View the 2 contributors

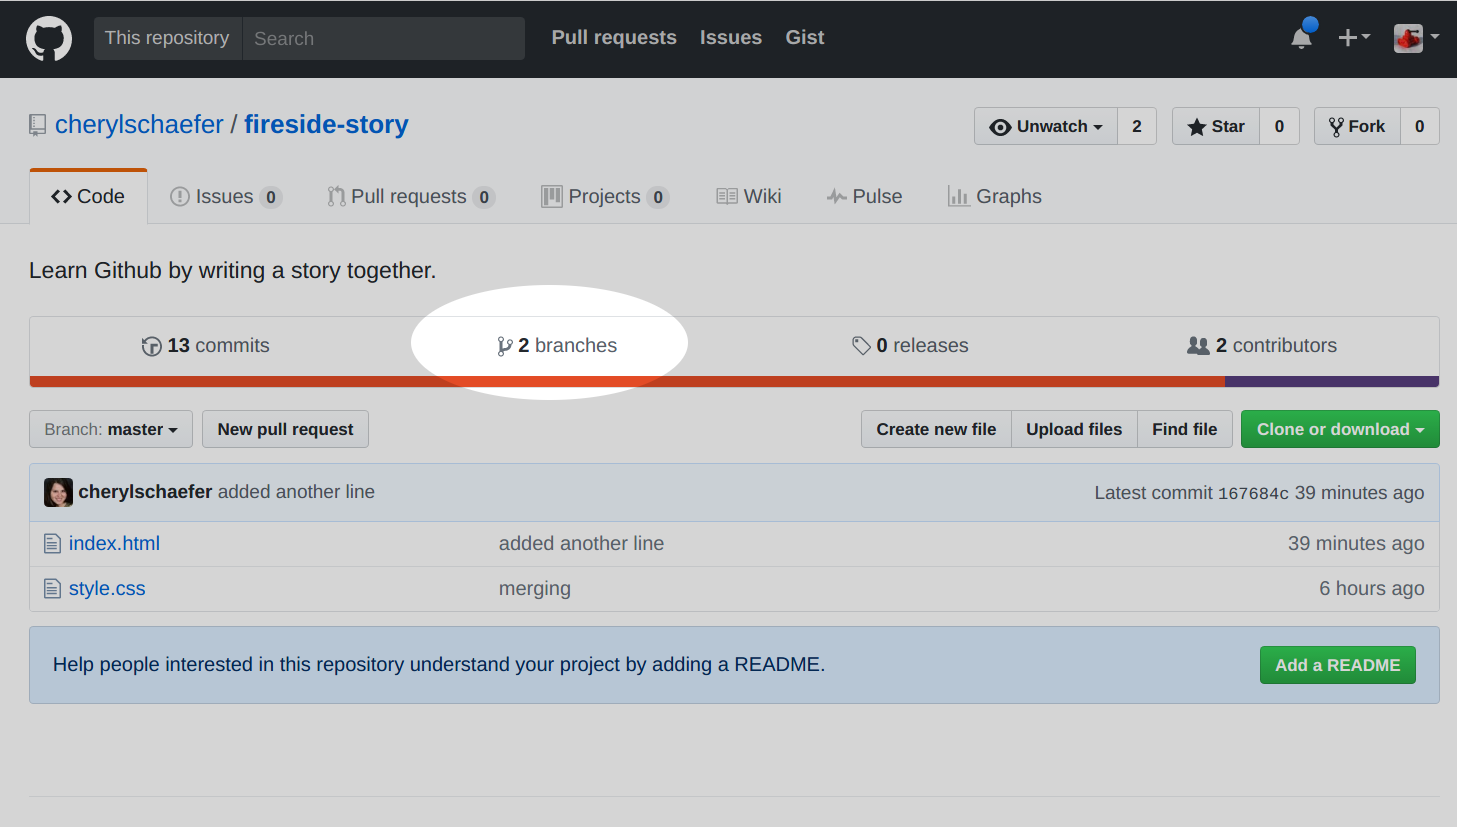(1262, 346)
